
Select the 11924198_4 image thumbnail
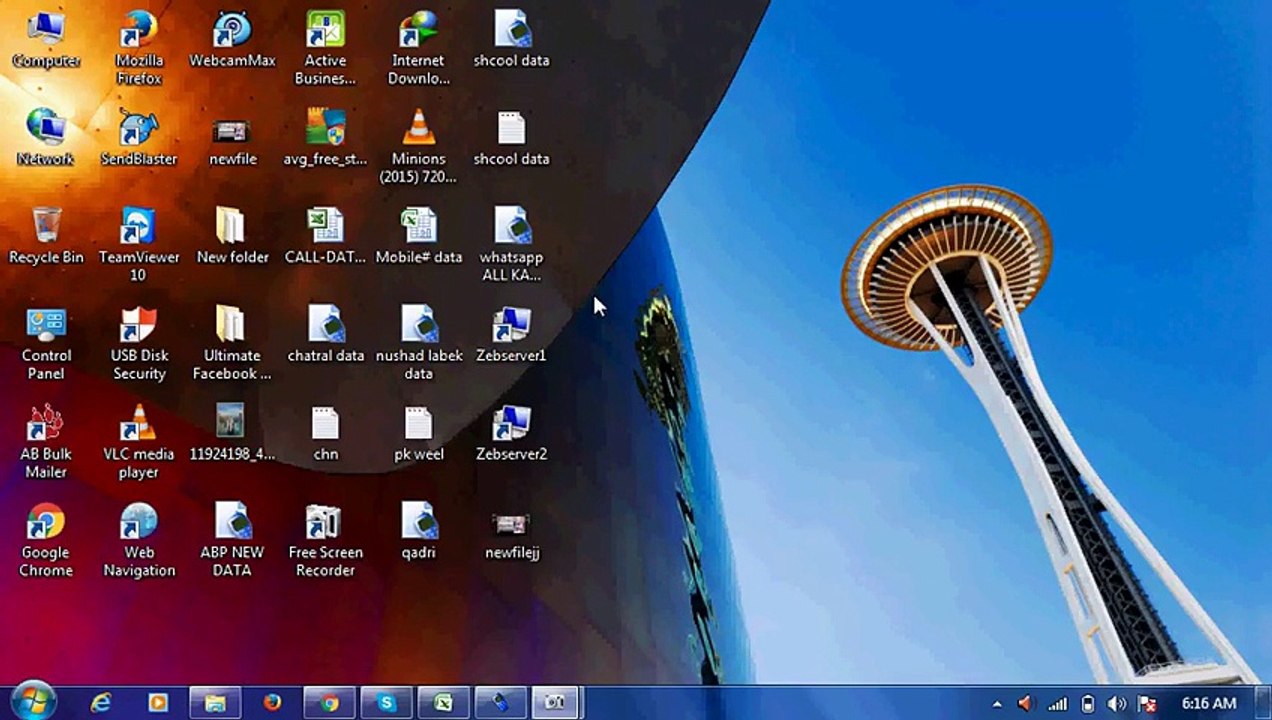(x=232, y=433)
